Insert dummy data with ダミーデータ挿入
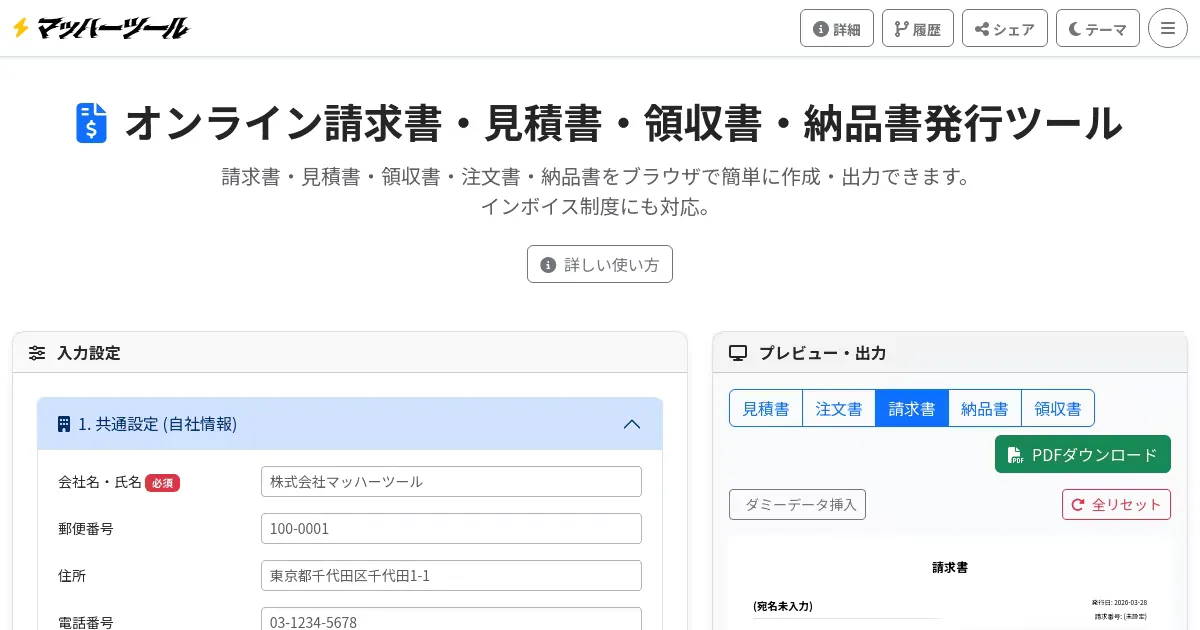Viewport: 1200px width, 630px height. pyautogui.click(x=797, y=504)
